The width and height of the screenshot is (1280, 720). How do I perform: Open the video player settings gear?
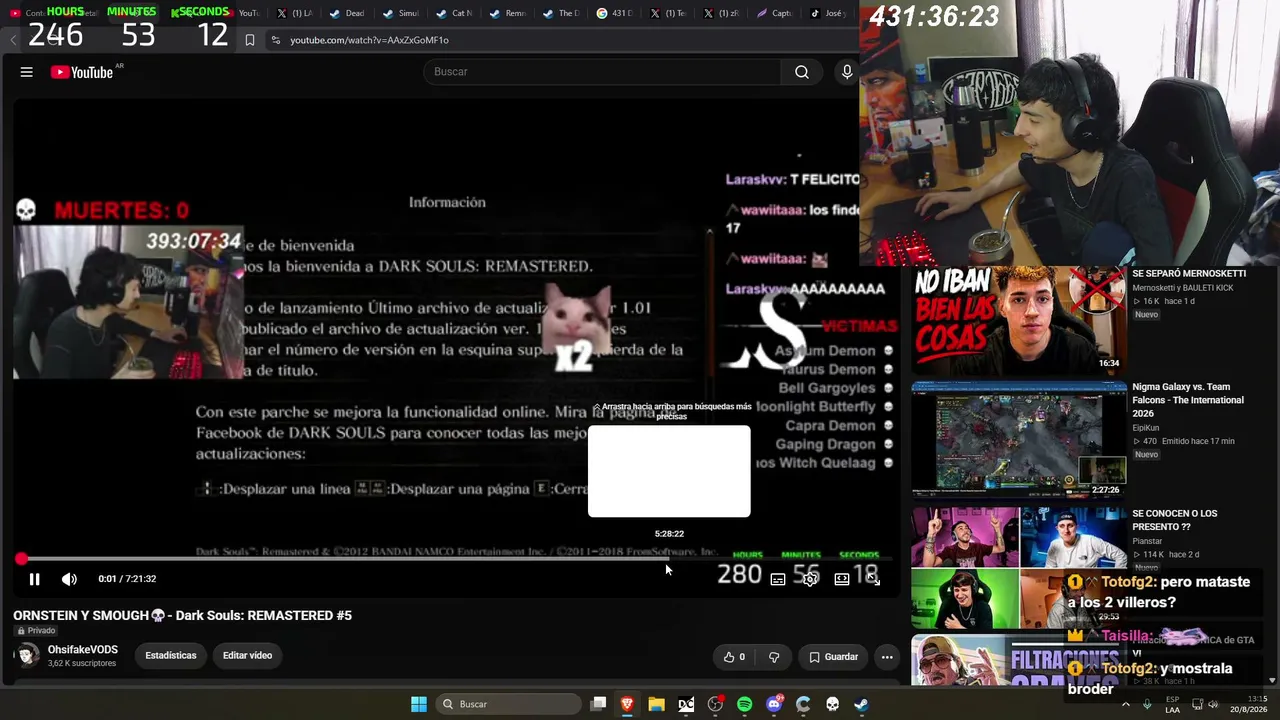click(x=810, y=579)
